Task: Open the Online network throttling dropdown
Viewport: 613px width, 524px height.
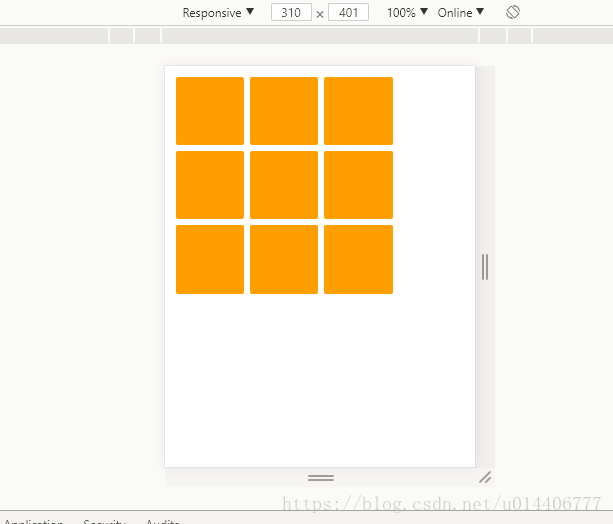Action: [x=461, y=13]
